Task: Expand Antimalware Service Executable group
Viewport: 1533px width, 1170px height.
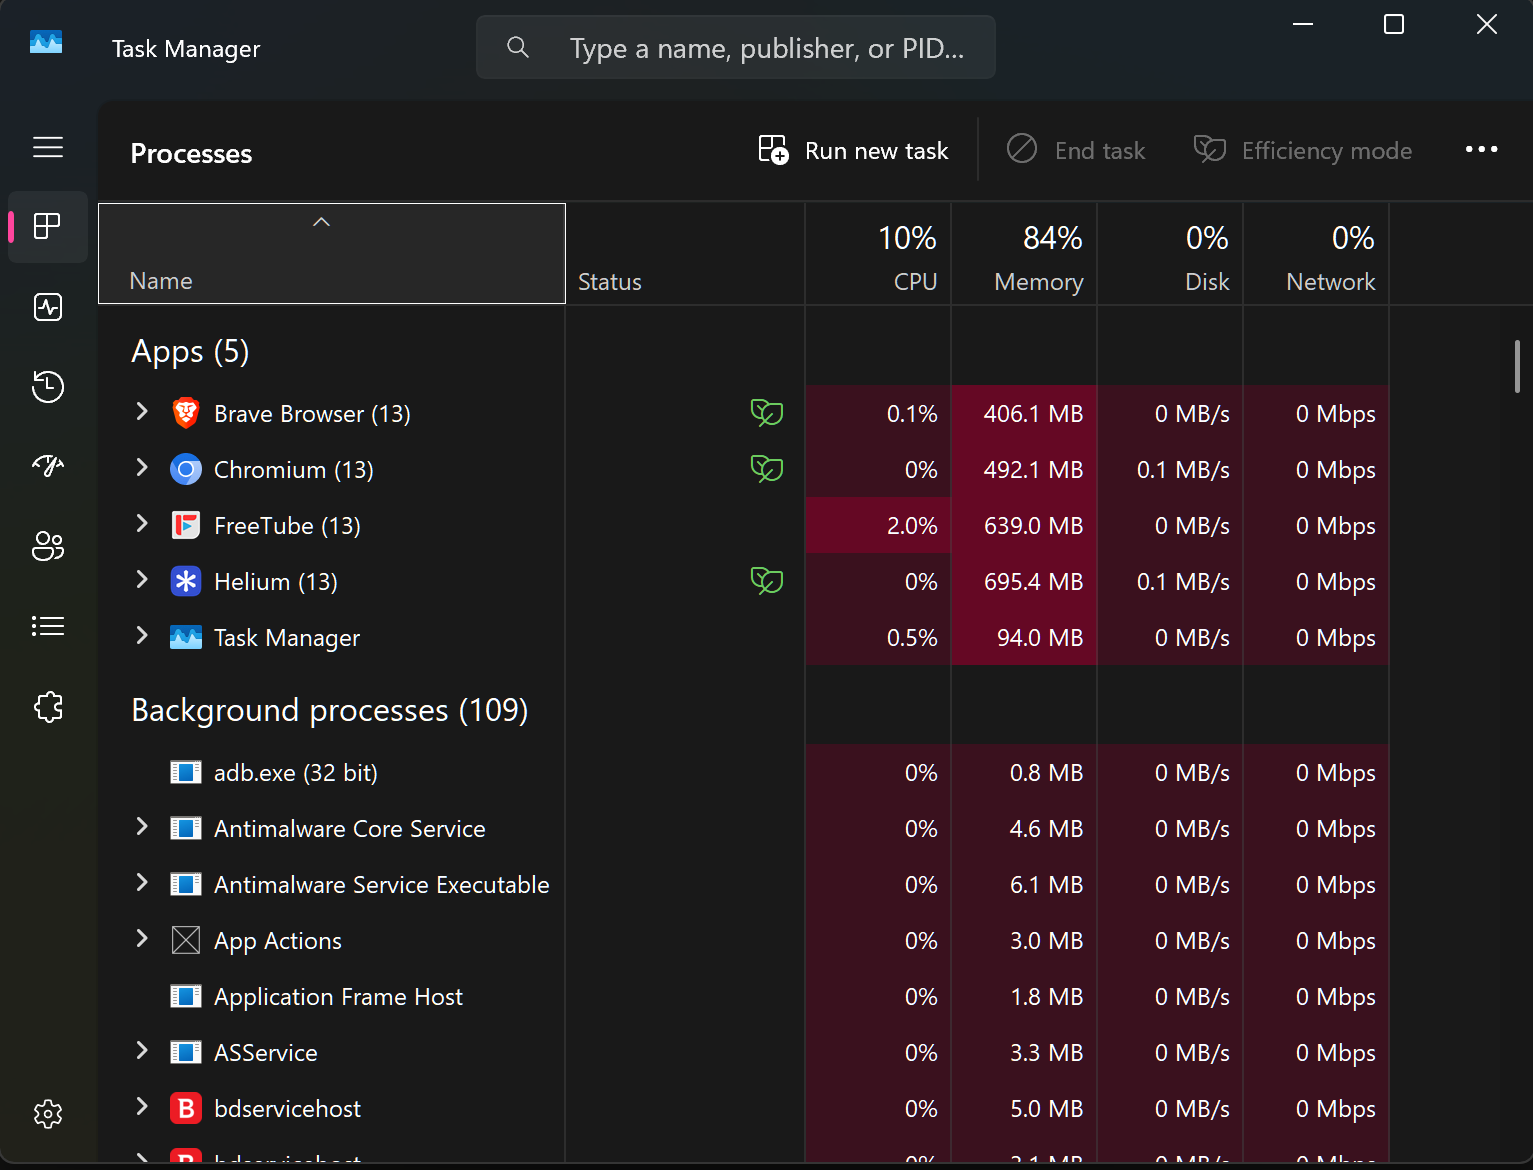Action: coord(142,882)
